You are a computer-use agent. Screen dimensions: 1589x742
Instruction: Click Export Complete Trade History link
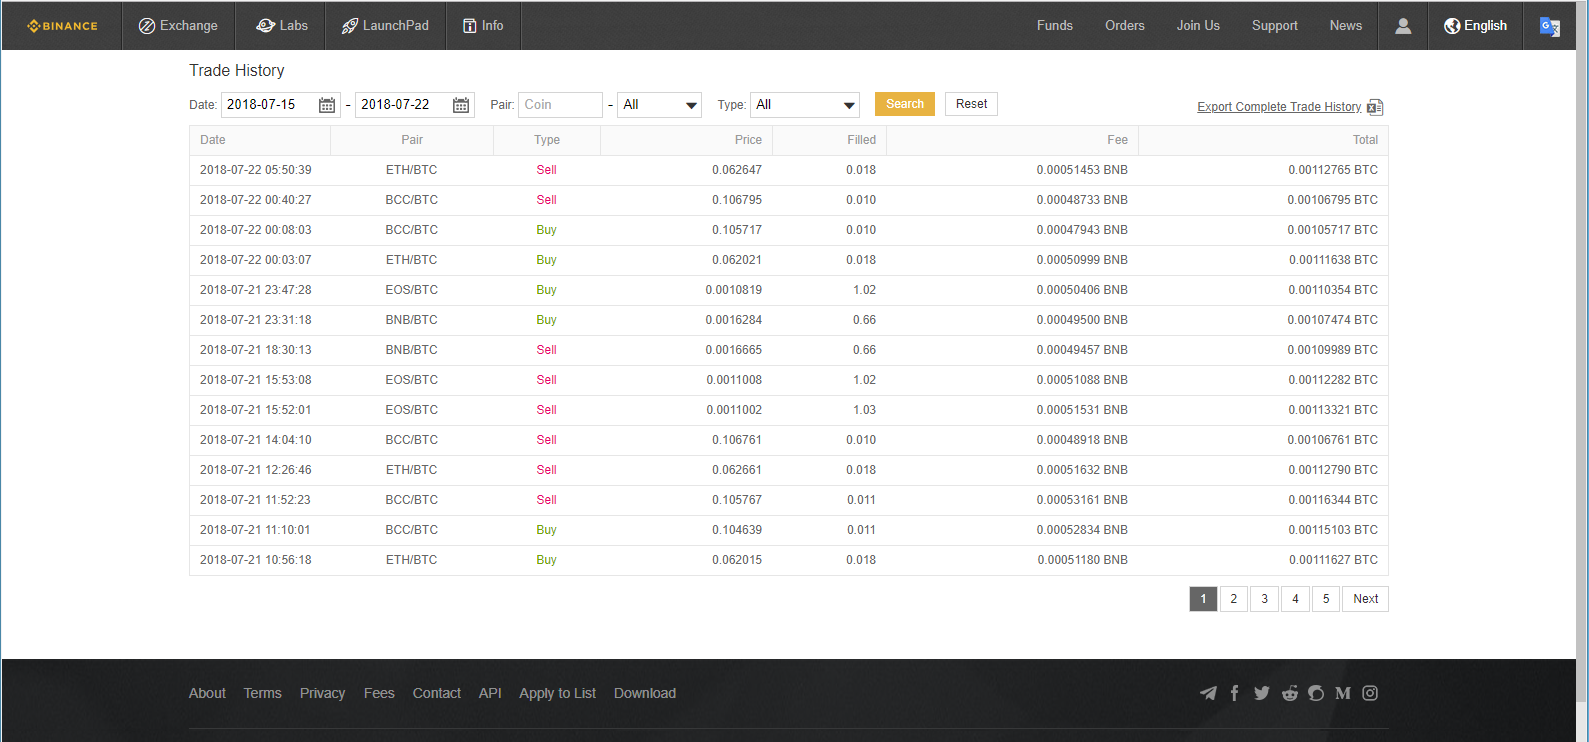pos(1279,107)
